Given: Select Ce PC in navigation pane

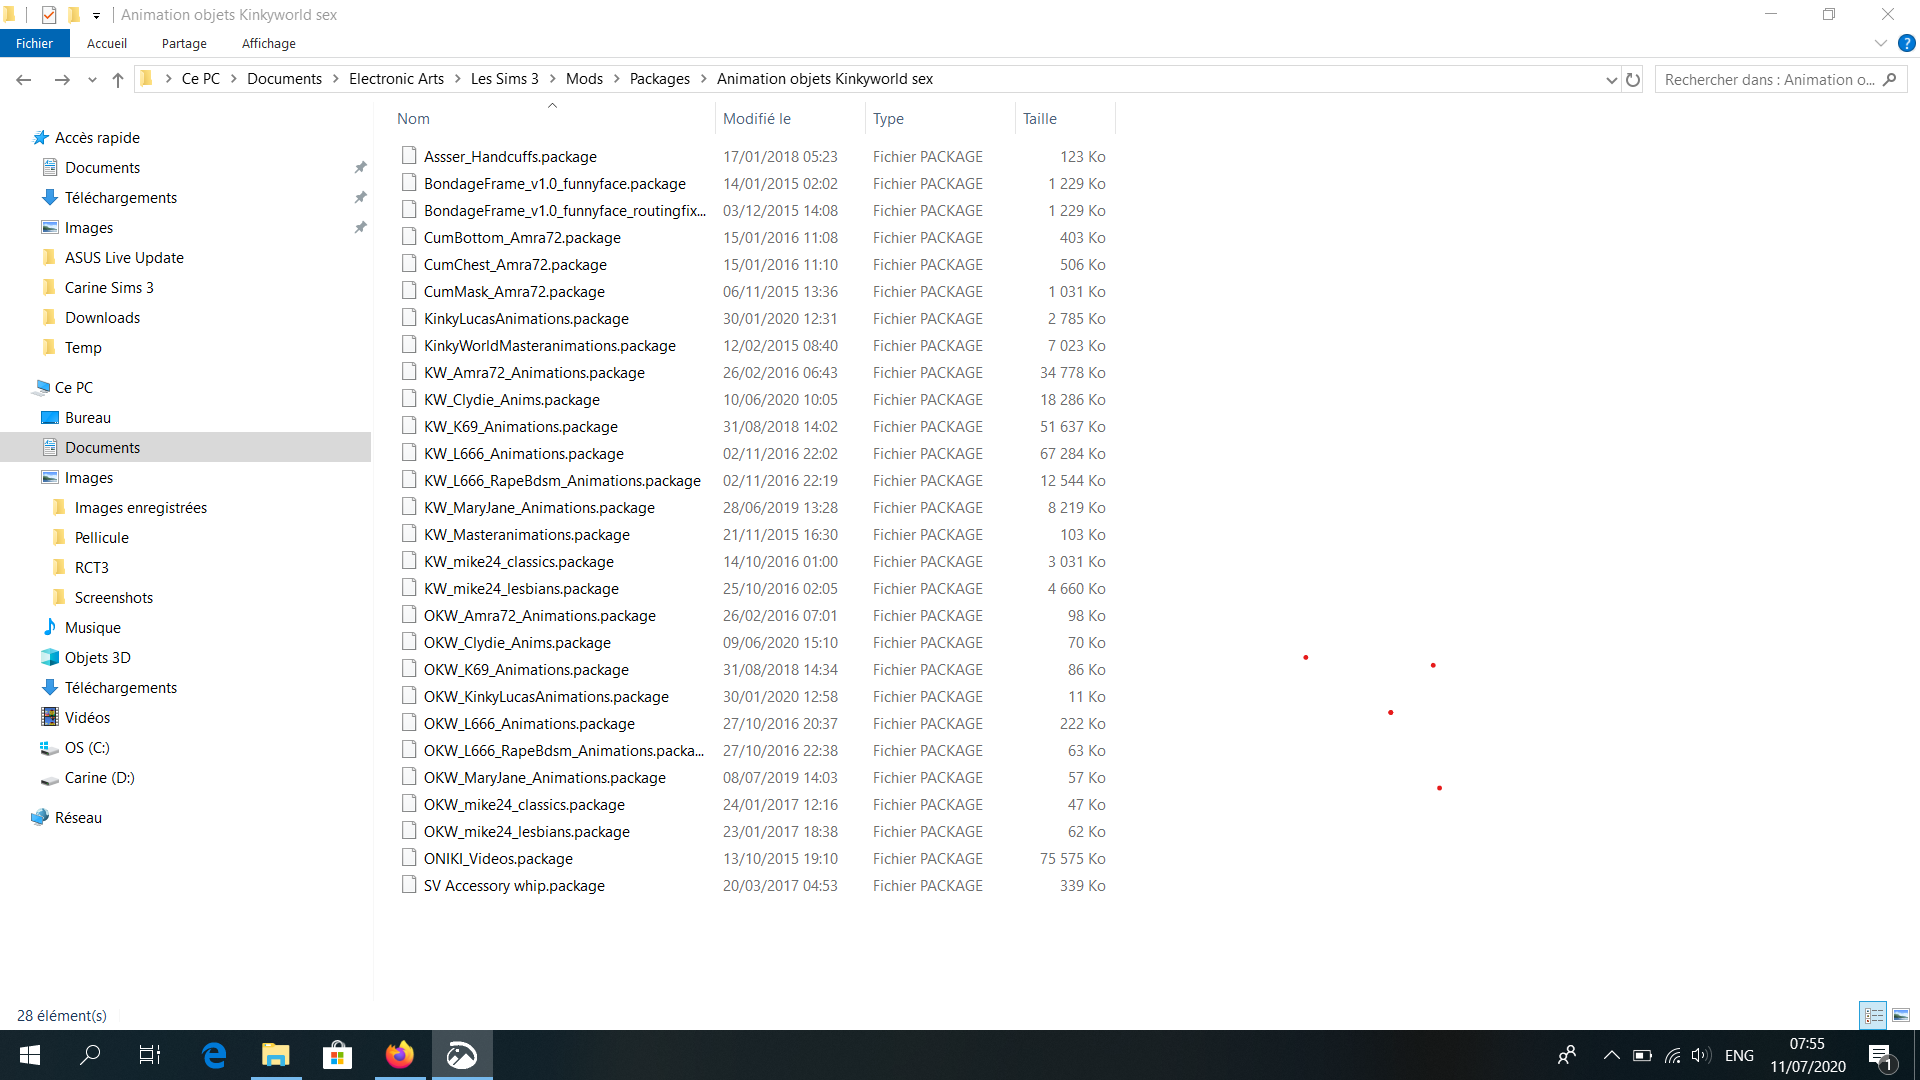Looking at the screenshot, I should [x=74, y=388].
